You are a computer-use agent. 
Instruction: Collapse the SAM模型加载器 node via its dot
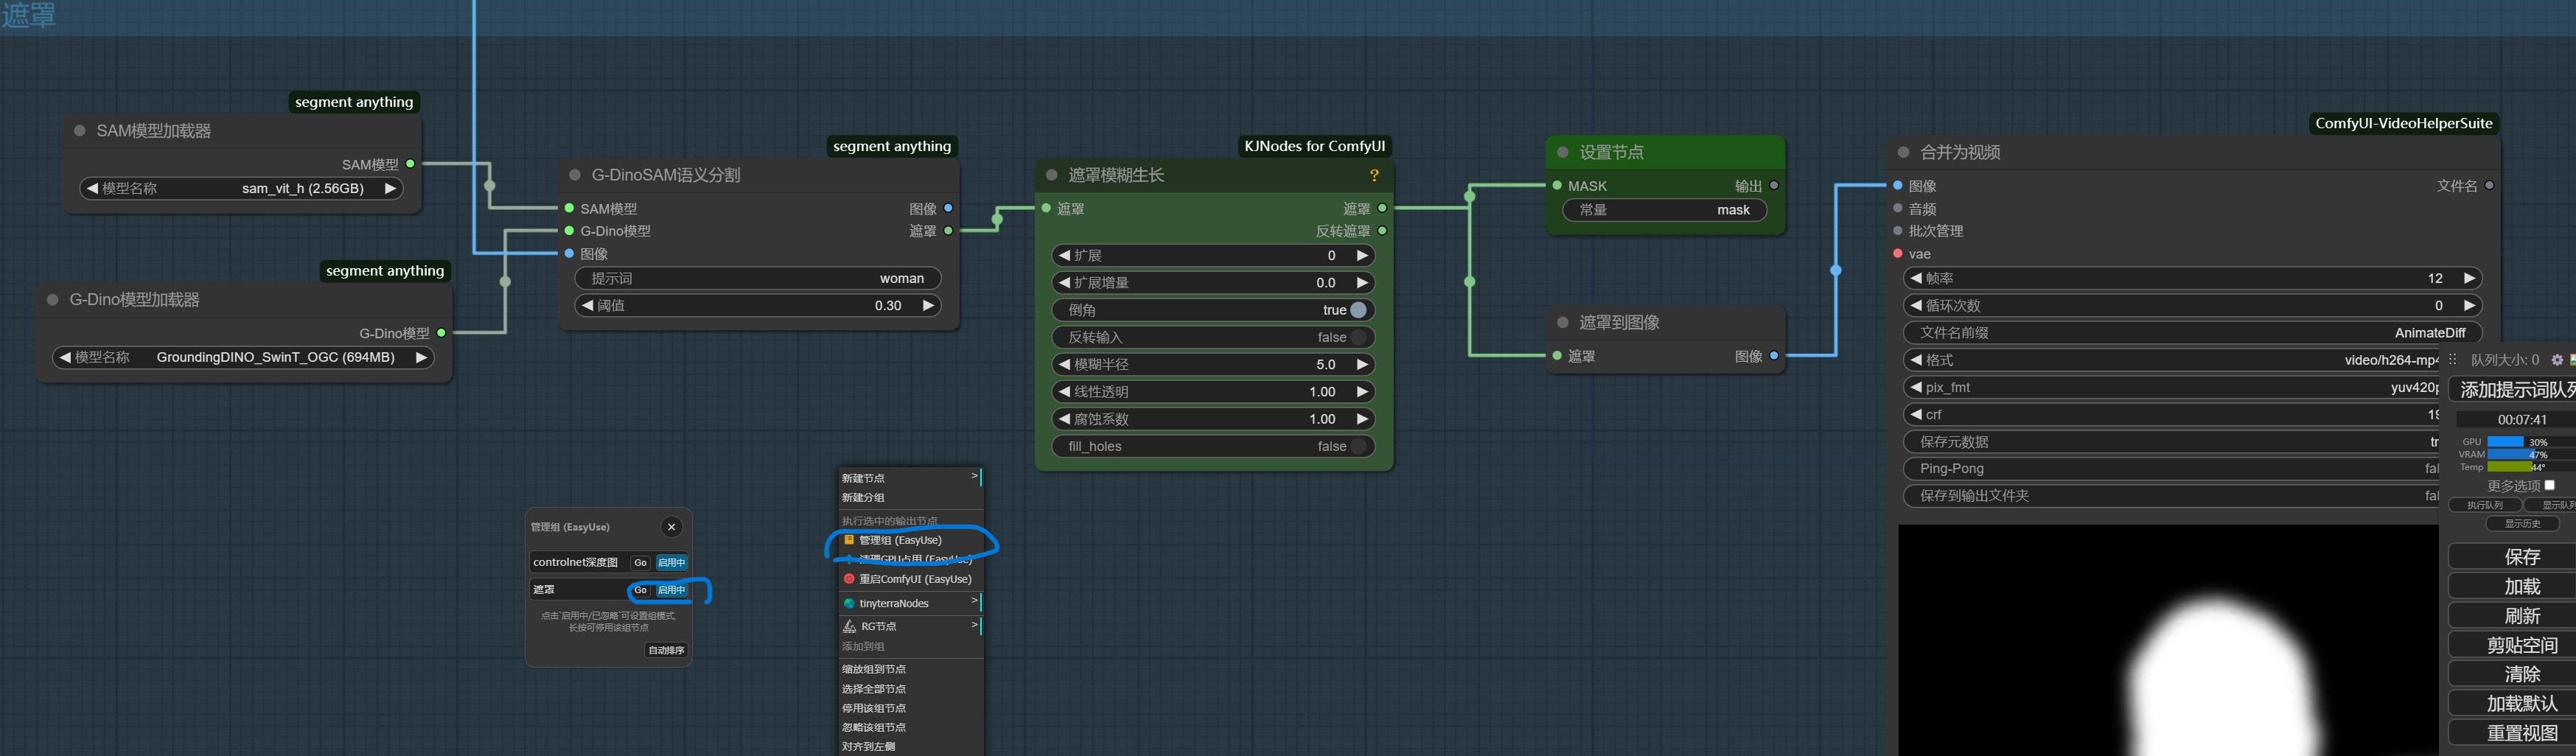coord(80,131)
